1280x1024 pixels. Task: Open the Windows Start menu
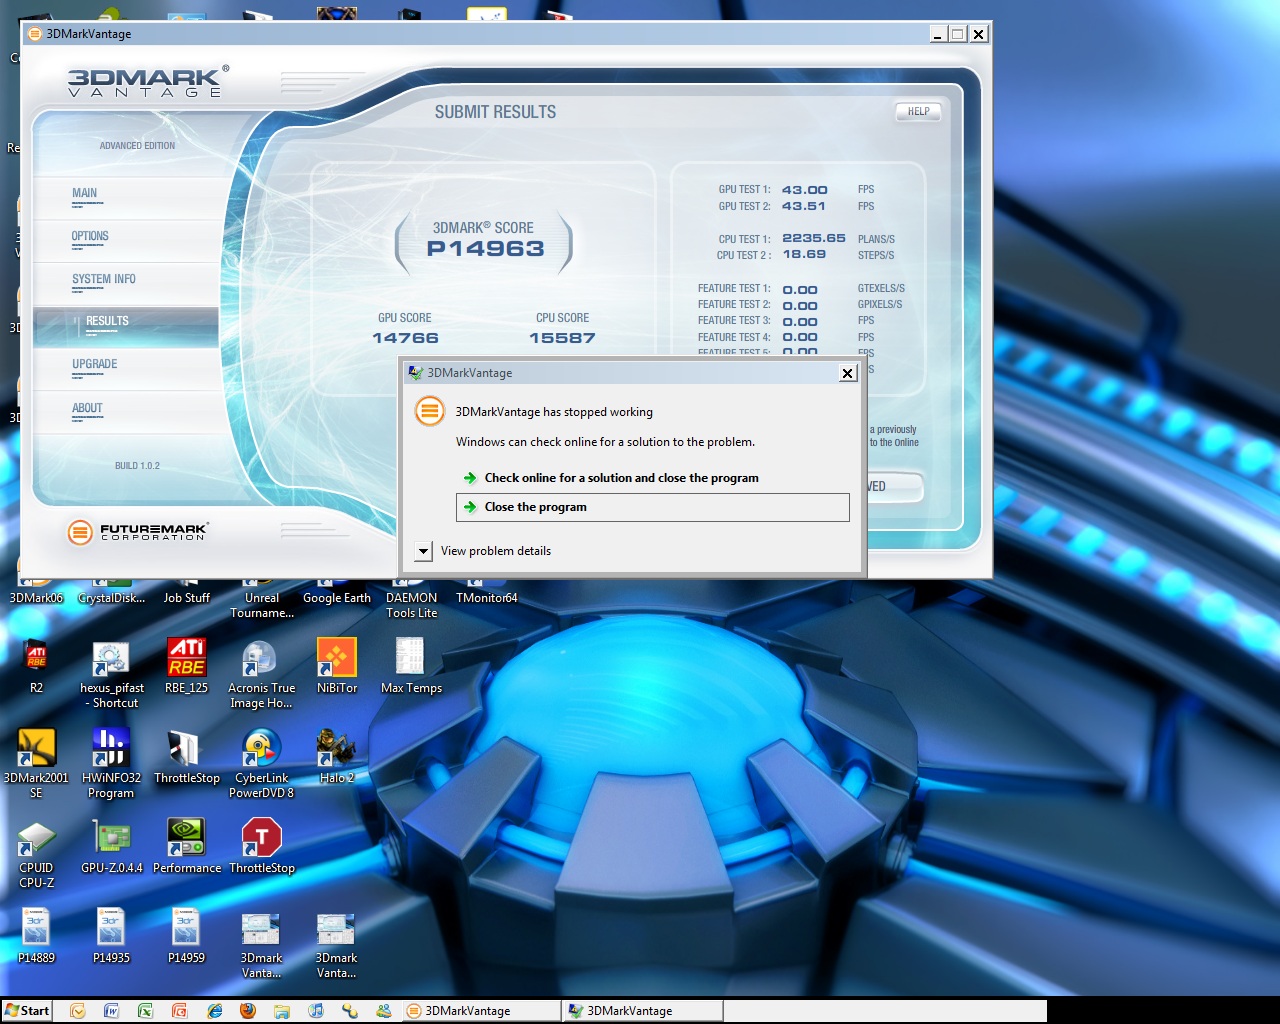click(x=27, y=1011)
